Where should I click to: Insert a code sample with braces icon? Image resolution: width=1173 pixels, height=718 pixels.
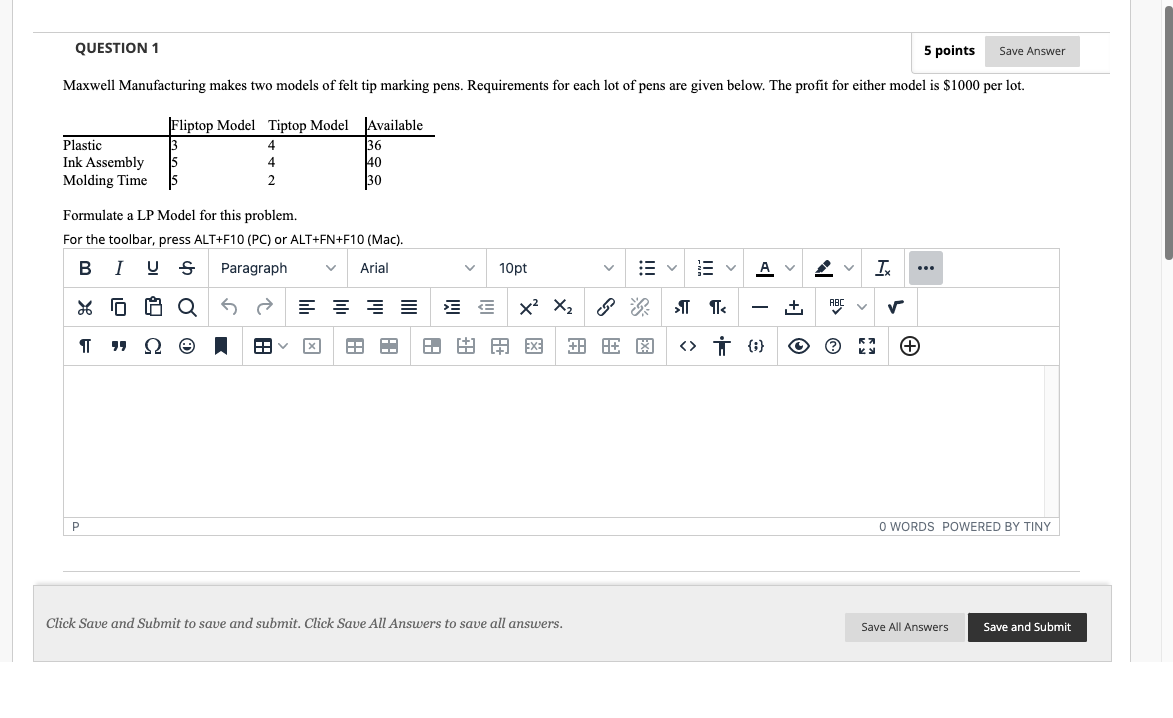tap(756, 346)
